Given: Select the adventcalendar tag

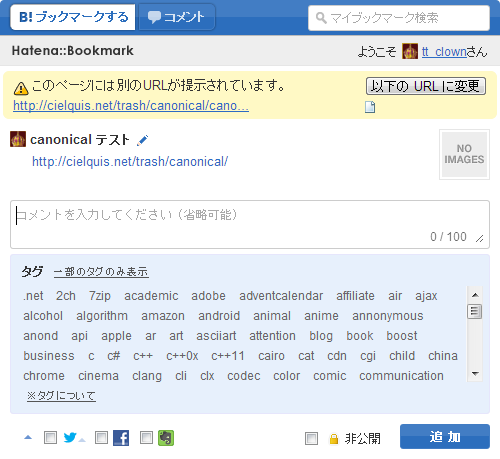Looking at the screenshot, I should click(281, 296).
